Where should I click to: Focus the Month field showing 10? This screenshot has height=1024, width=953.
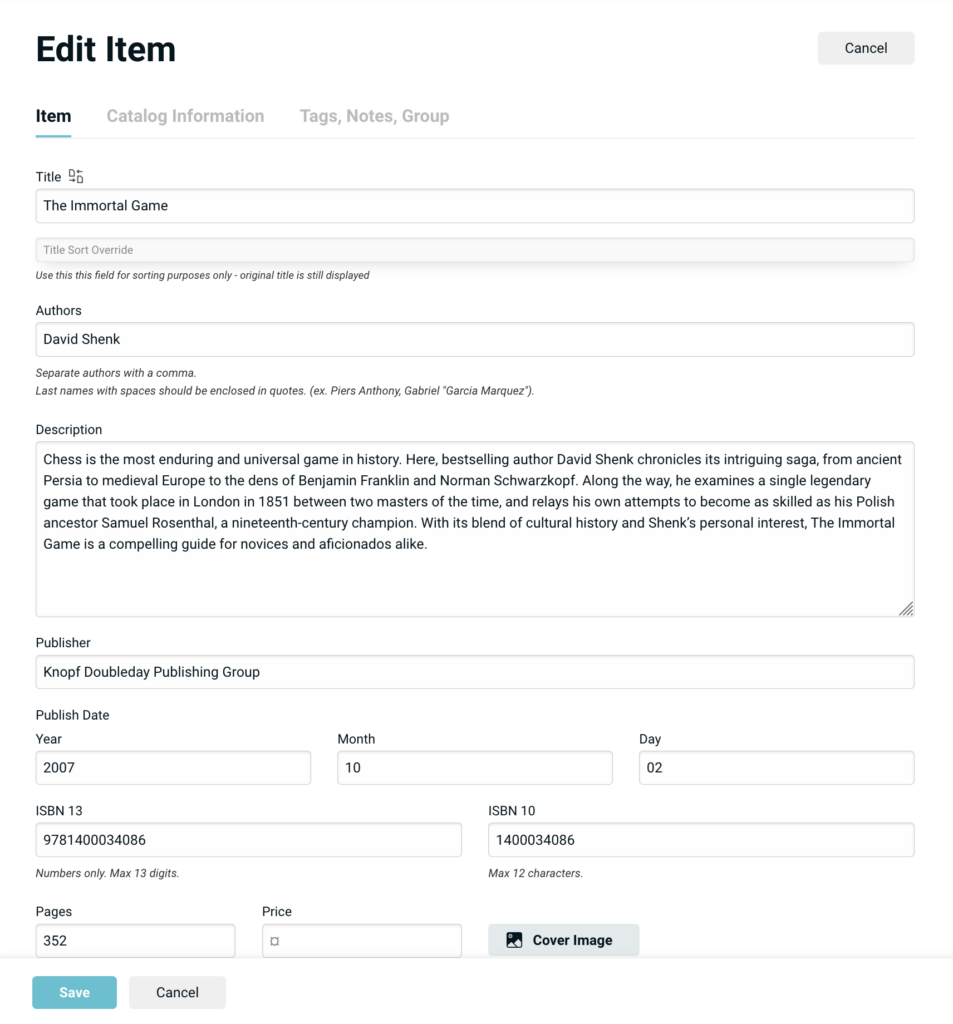(474, 768)
